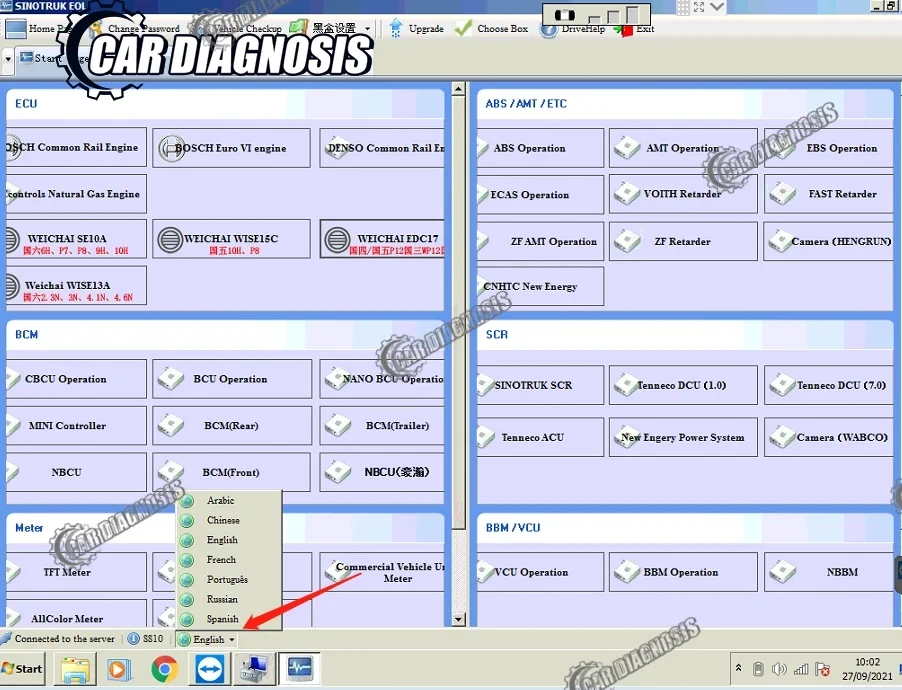This screenshot has width=902, height=690.
Task: Choose Português in the language menu
Action: click(228, 580)
